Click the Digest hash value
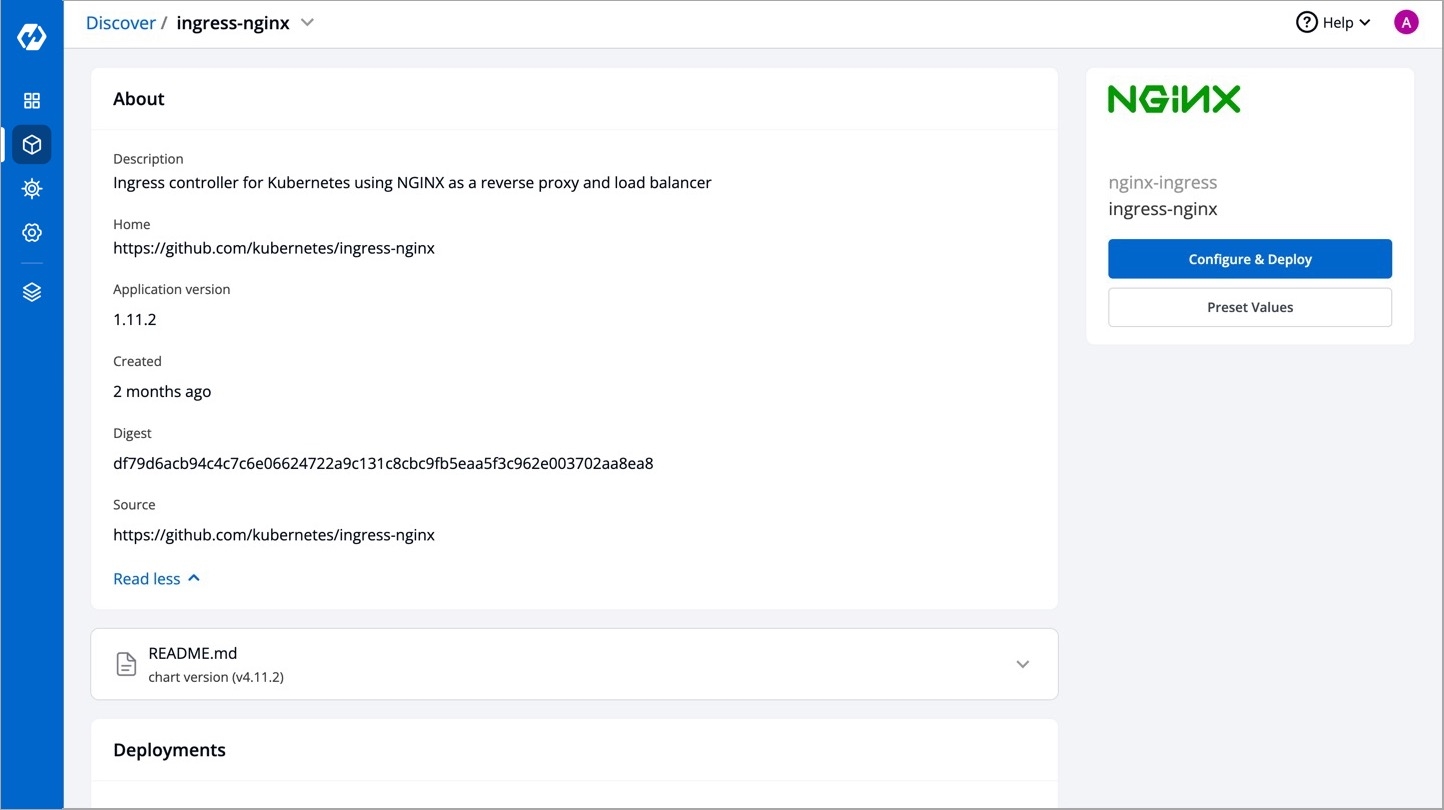The width and height of the screenshot is (1444, 810). coord(383,463)
